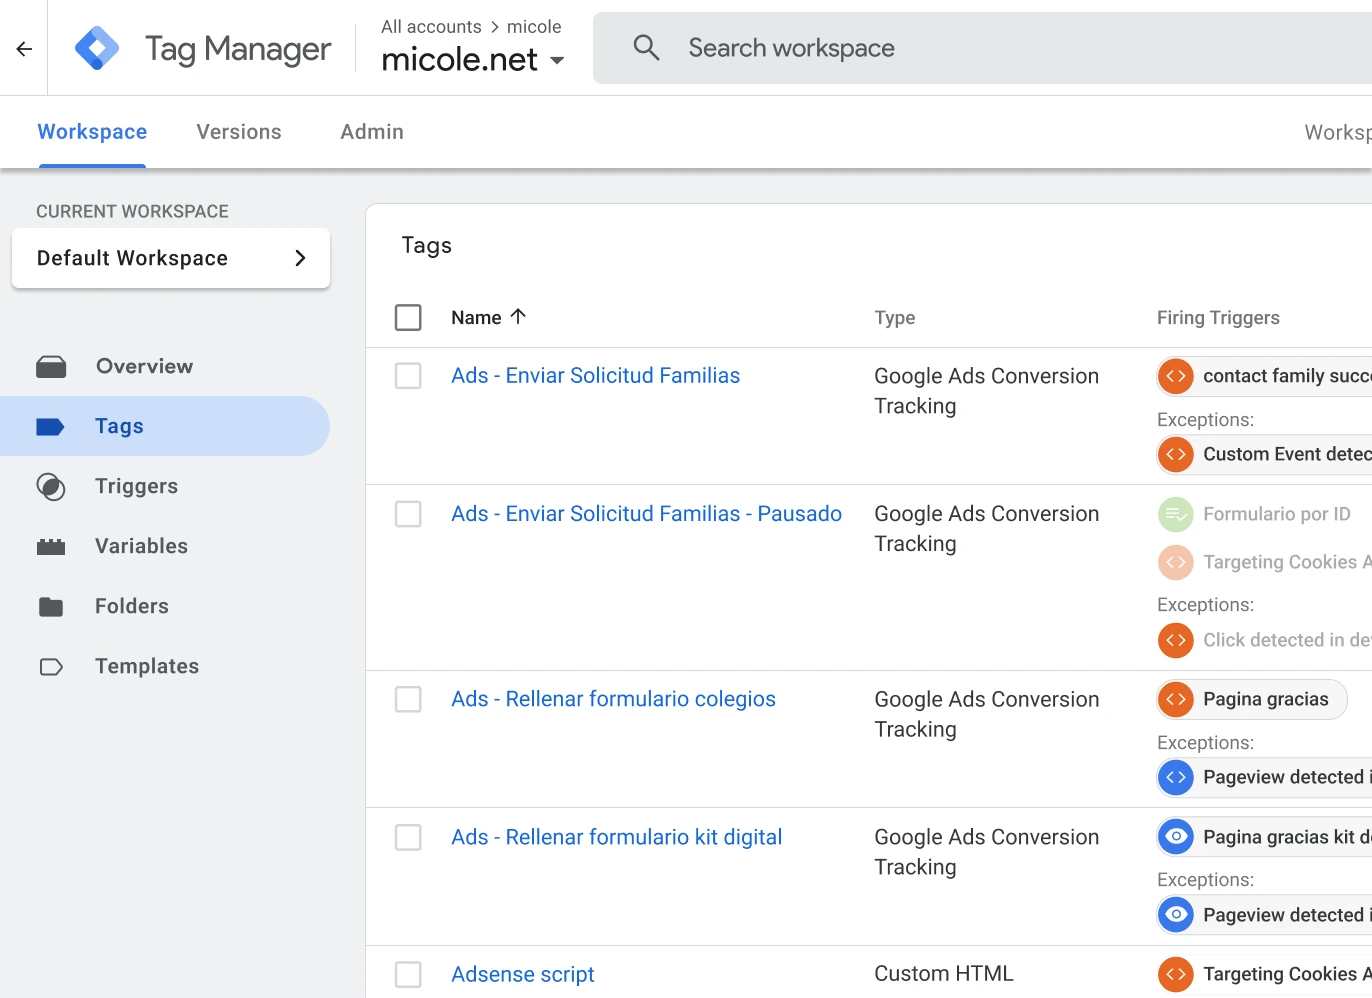The image size is (1372, 998).
Task: Click the Pagina gracias trigger chip label
Action: pyautogui.click(x=1266, y=699)
